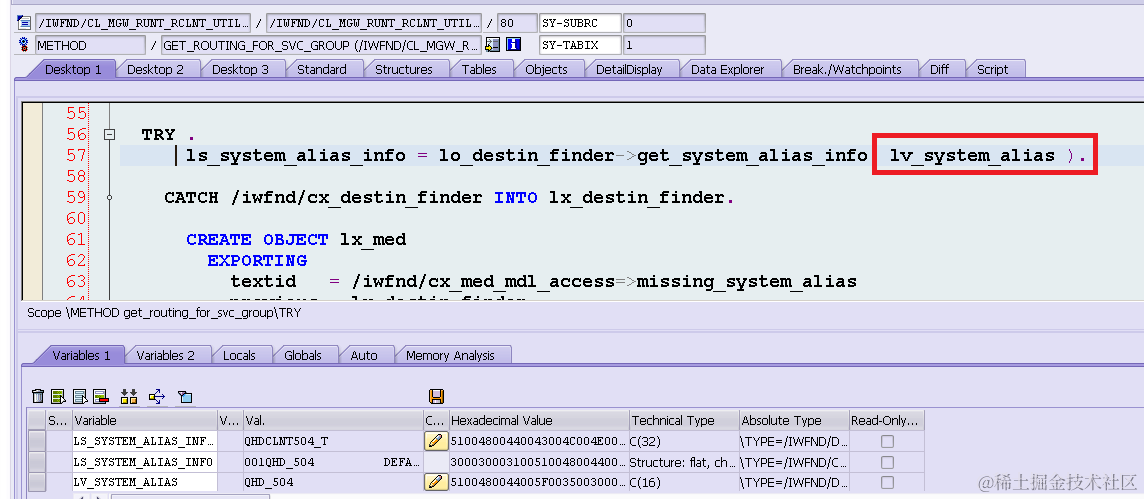
Task: Click the Variable column header
Action: [x=144, y=420]
